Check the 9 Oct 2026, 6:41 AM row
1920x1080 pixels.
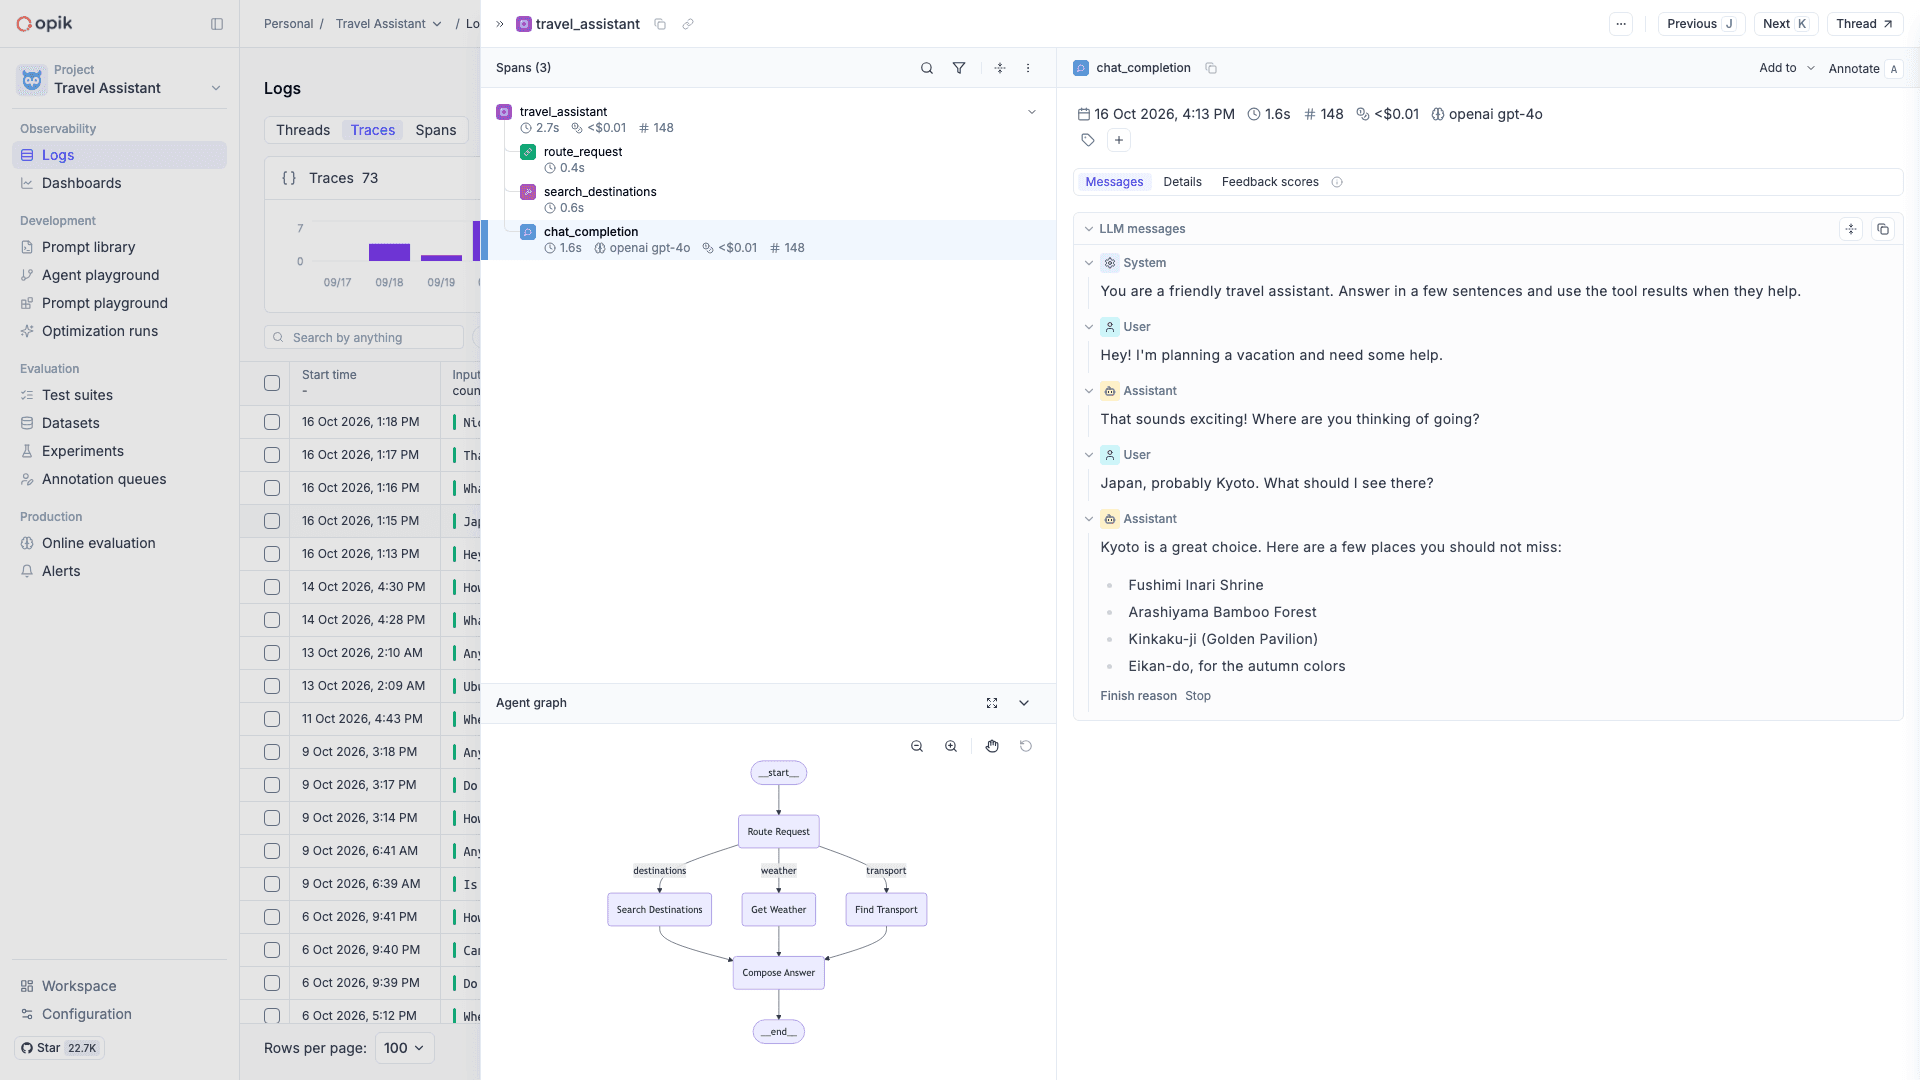pyautogui.click(x=272, y=851)
